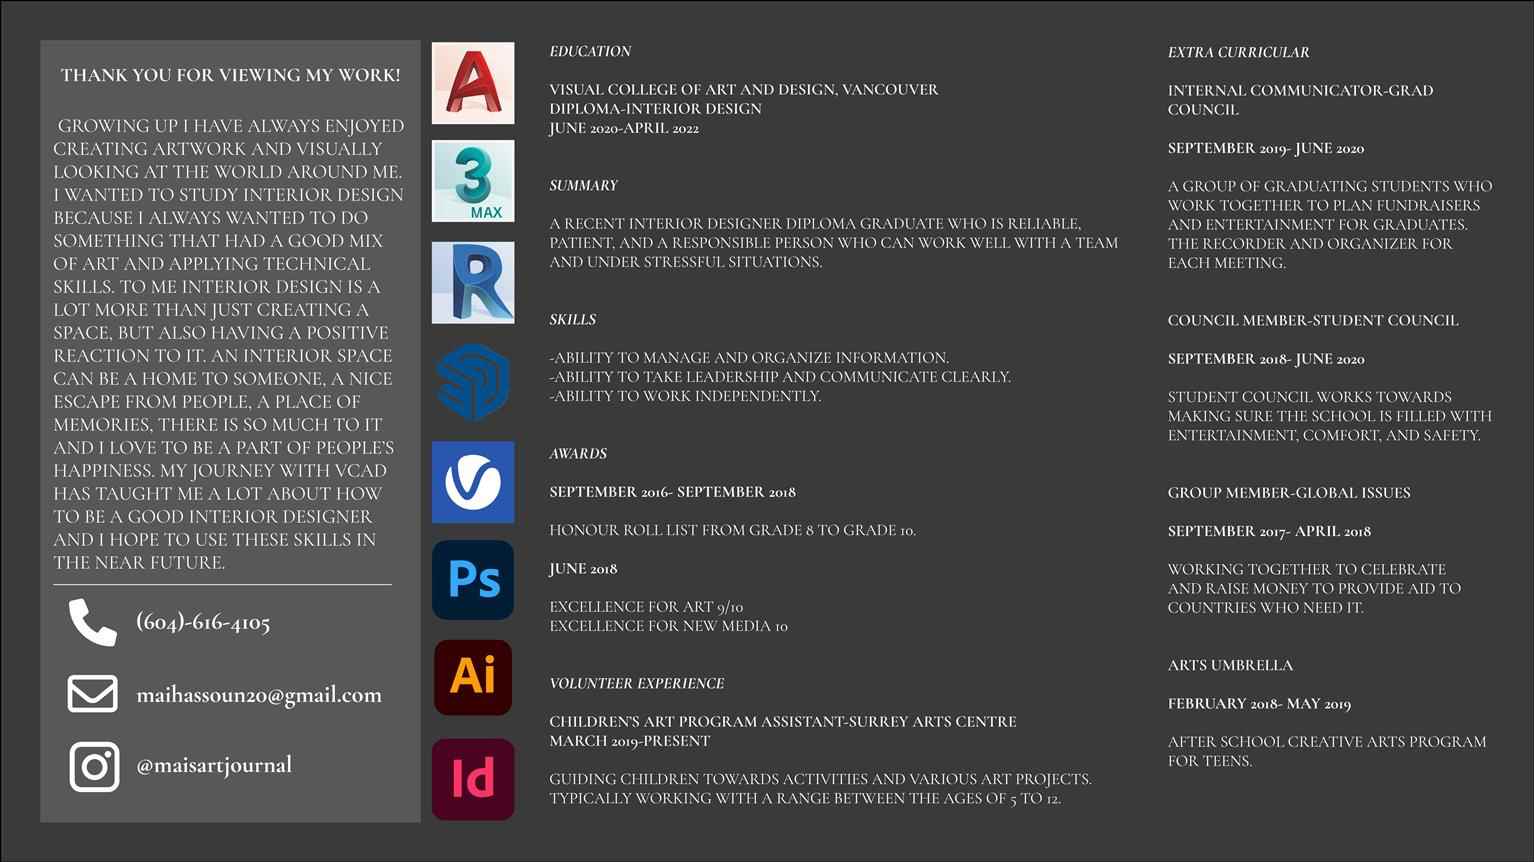The width and height of the screenshot is (1534, 862).
Task: Click 'MARCH 2019-PRESENT' date
Action: click(629, 741)
